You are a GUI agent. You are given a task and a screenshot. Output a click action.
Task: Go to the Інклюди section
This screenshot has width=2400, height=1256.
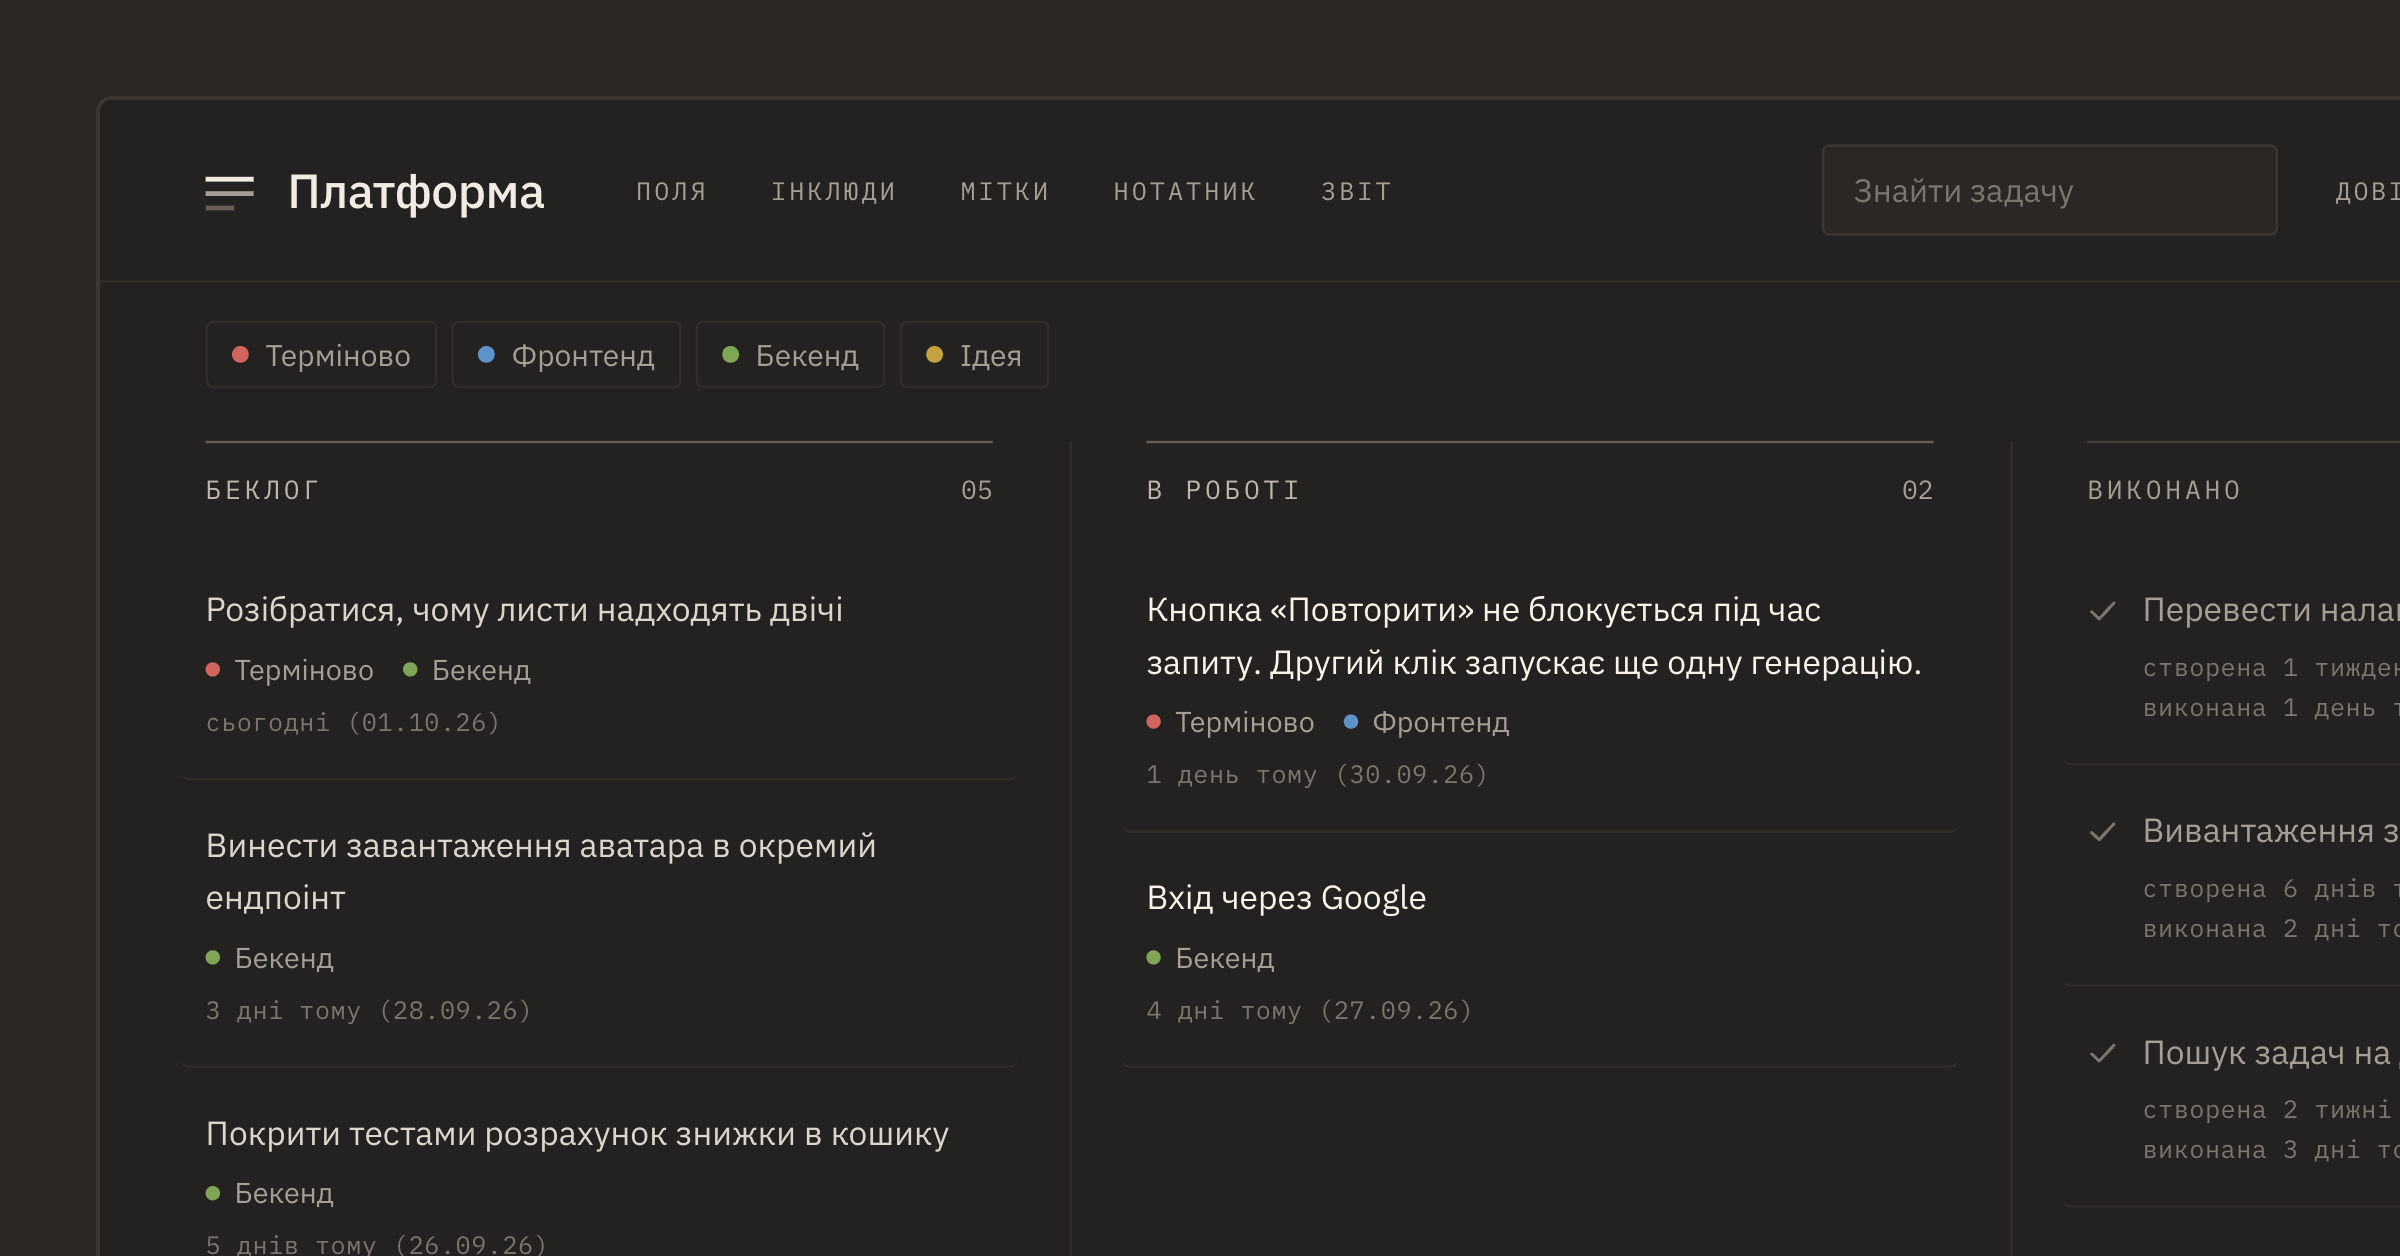click(834, 191)
